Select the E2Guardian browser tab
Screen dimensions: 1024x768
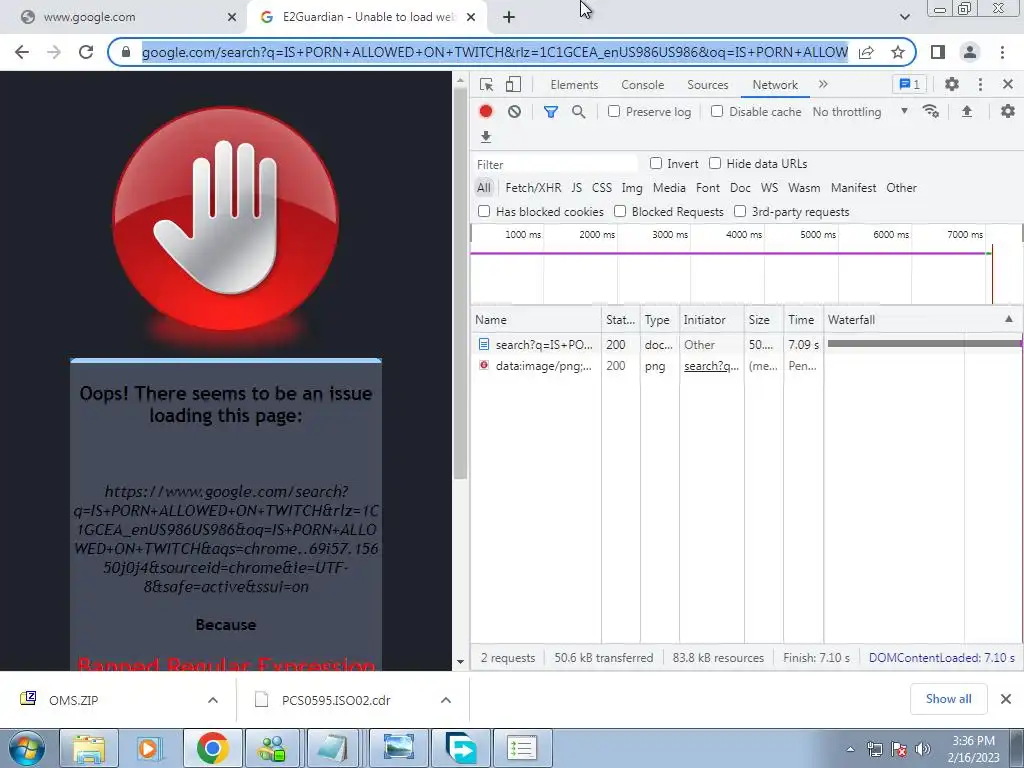[x=368, y=17]
